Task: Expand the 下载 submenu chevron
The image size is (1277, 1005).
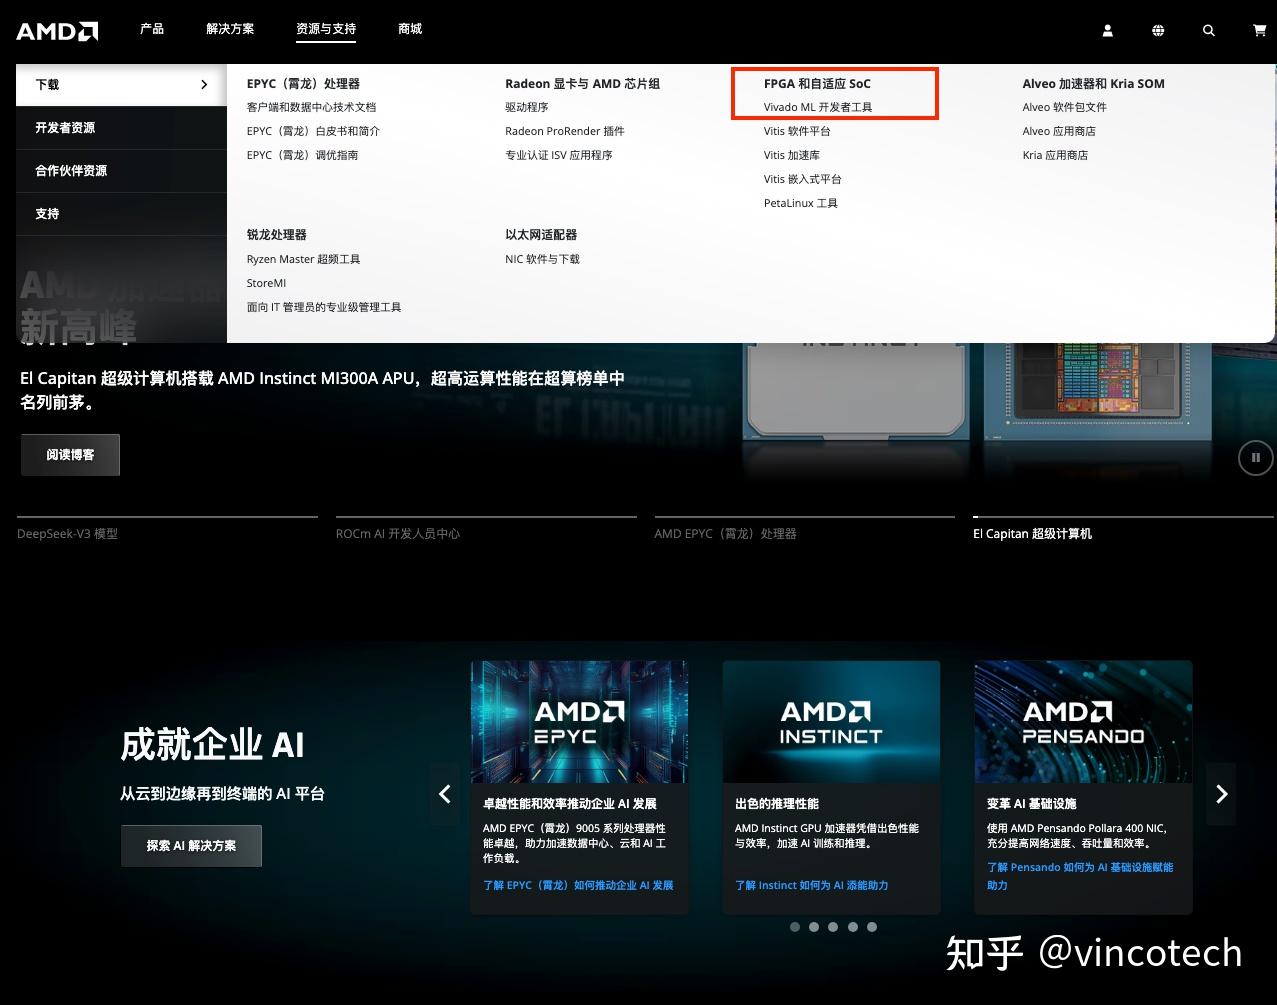Action: [x=204, y=85]
